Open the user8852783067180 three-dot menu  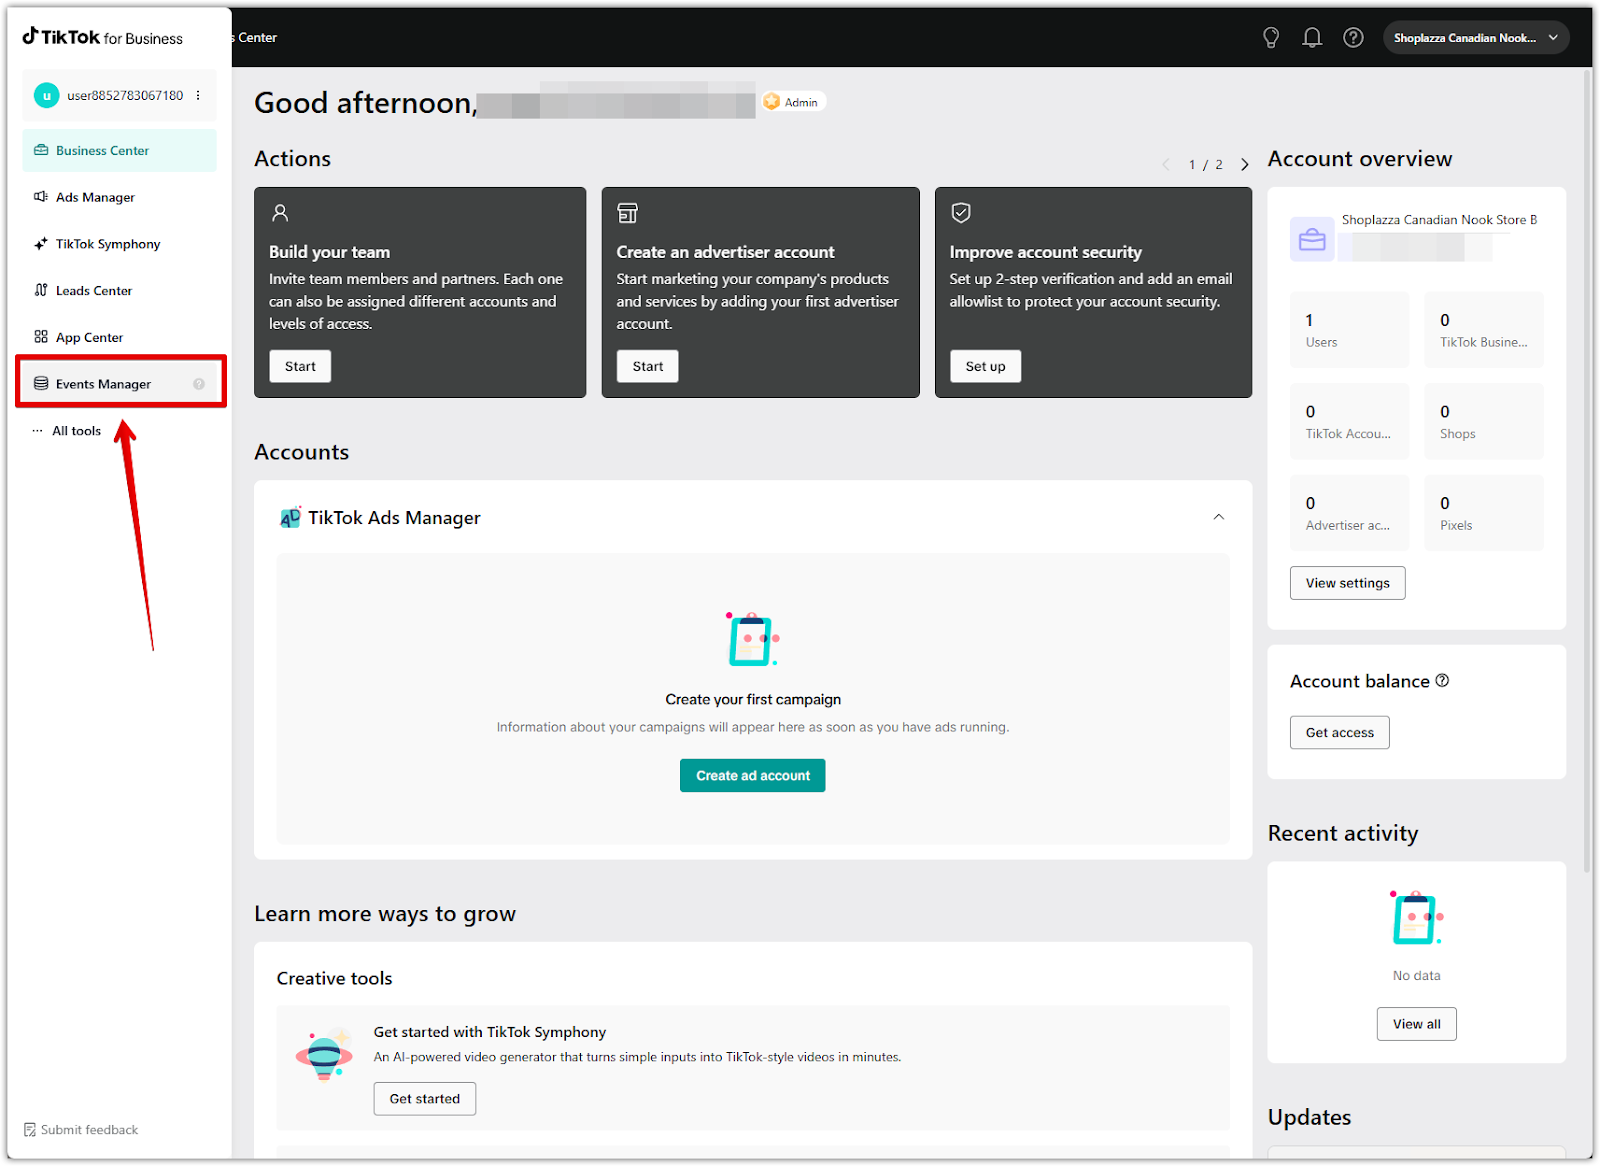pyautogui.click(x=198, y=96)
